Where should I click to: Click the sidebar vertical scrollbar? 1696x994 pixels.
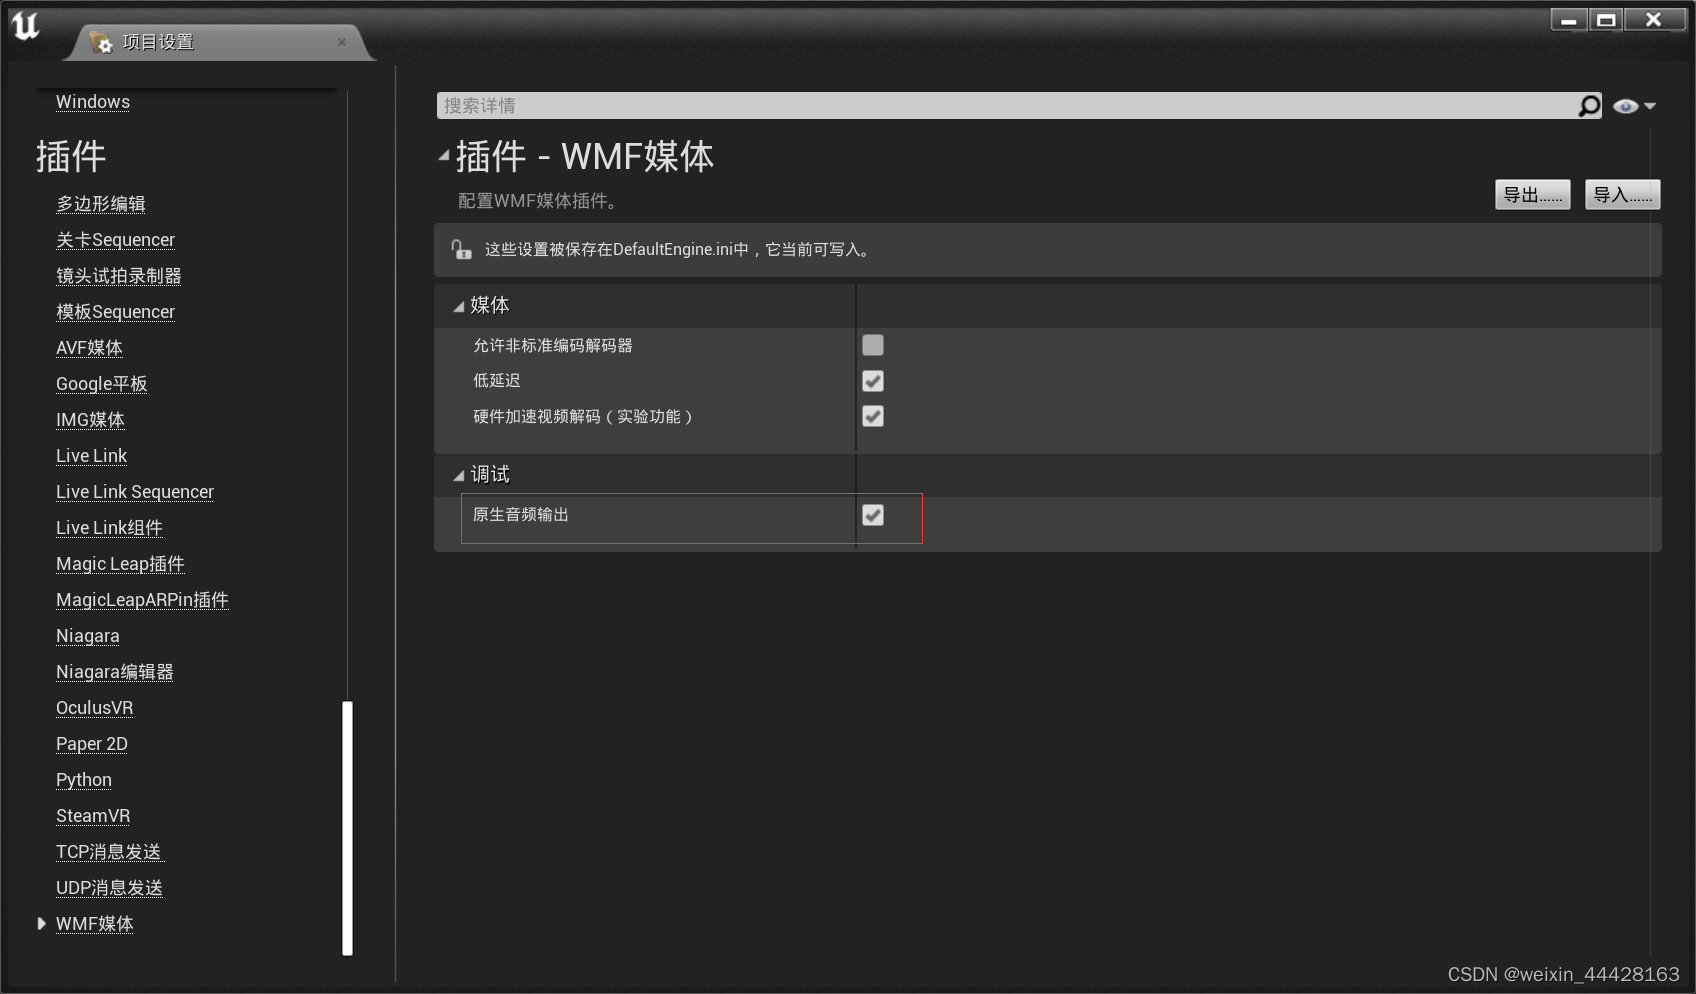pos(348,828)
